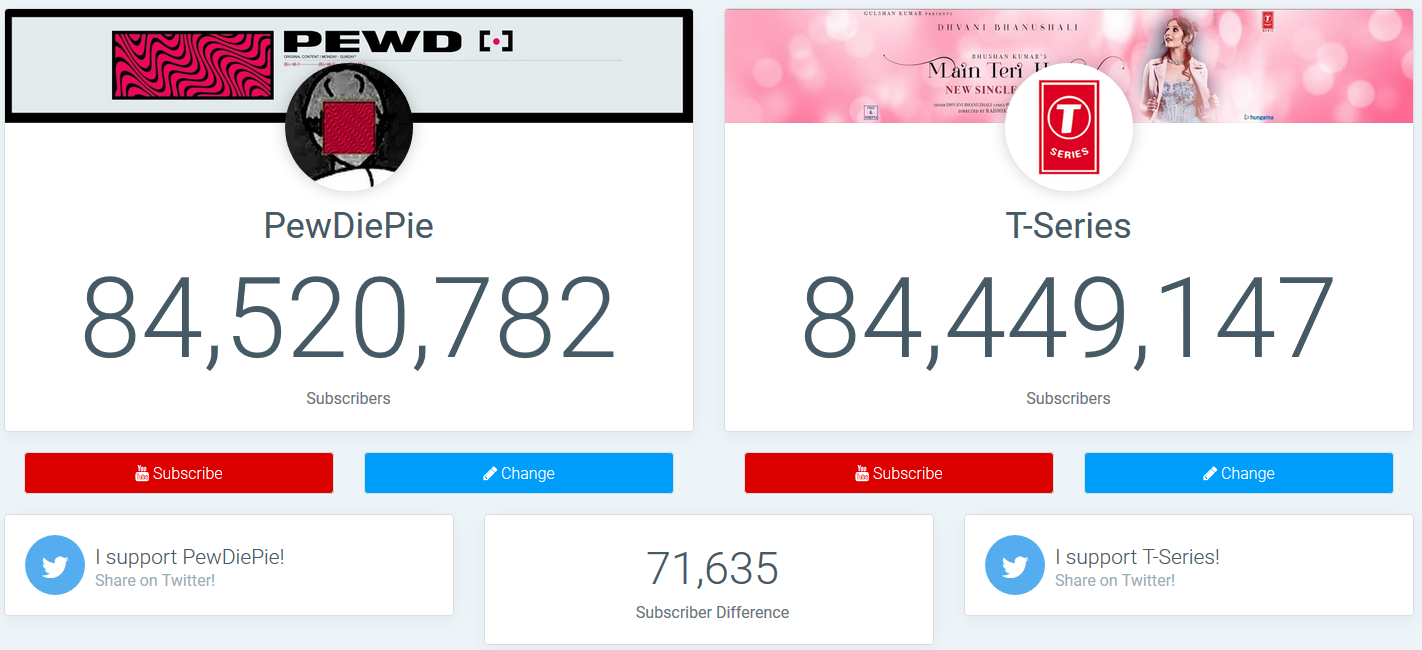The image size is (1422, 650).
Task: Click the PewDiePie channel name heading
Action: click(349, 226)
